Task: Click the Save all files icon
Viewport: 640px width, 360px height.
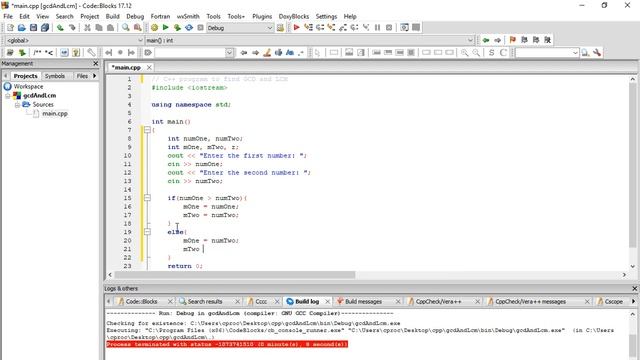Action: click(45, 28)
